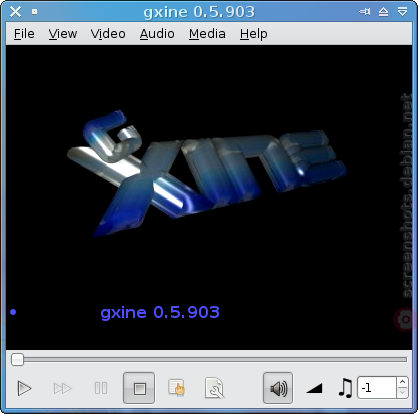Toggle the pin window icon in title bar
This screenshot has height=414, width=418.
pos(365,12)
